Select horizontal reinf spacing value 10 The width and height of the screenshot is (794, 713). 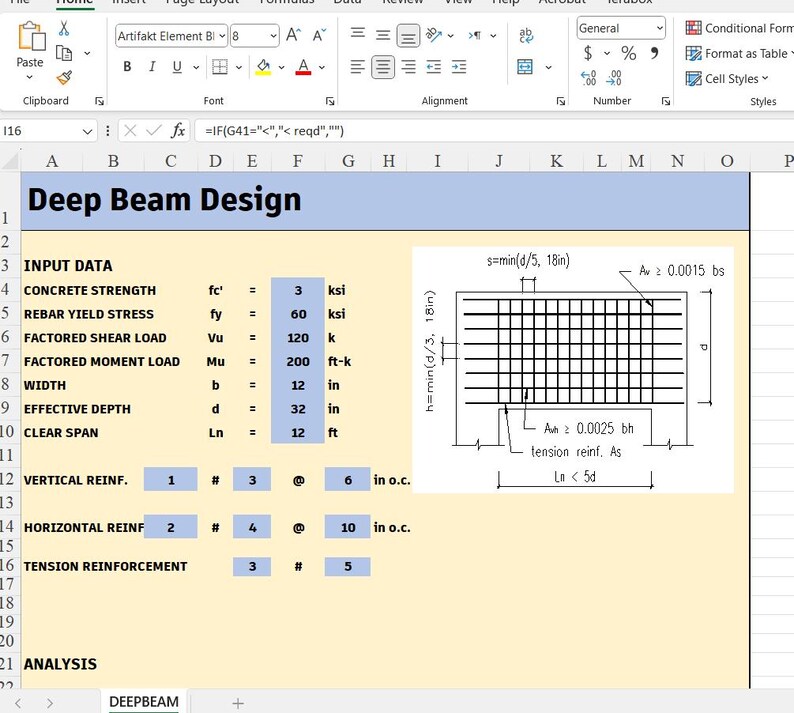pos(347,527)
